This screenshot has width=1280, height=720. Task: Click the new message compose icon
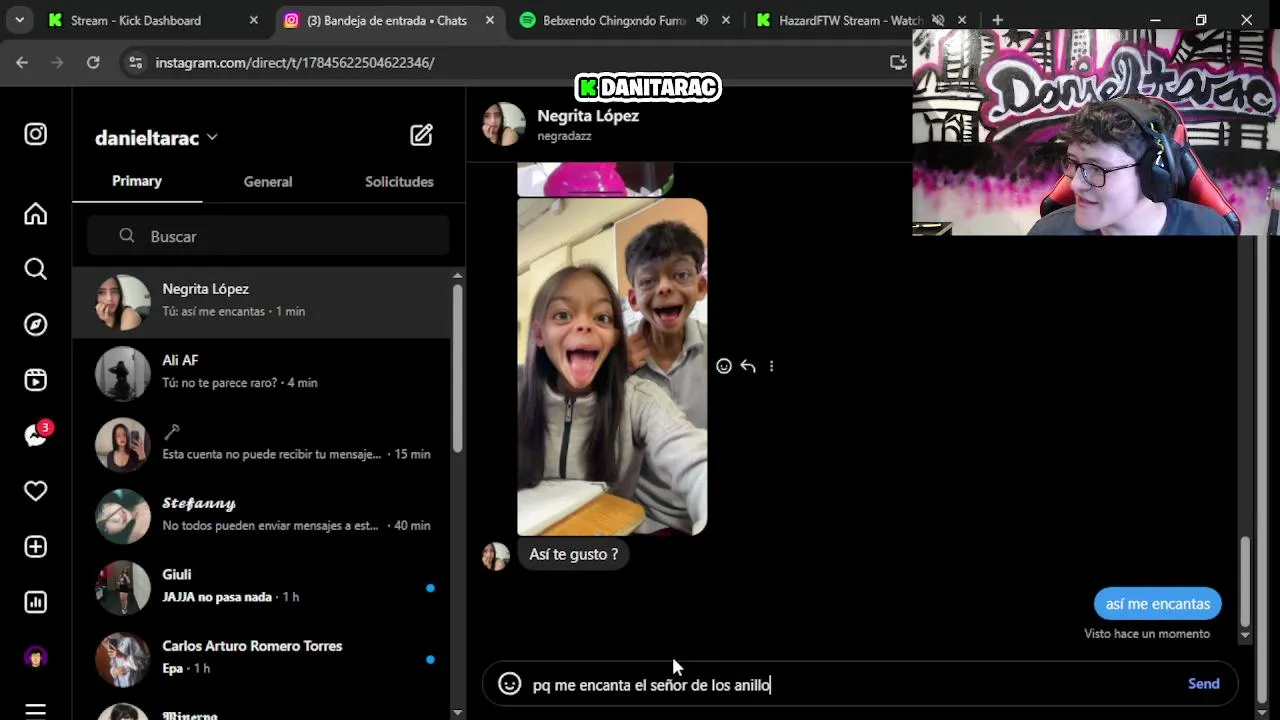coord(421,135)
